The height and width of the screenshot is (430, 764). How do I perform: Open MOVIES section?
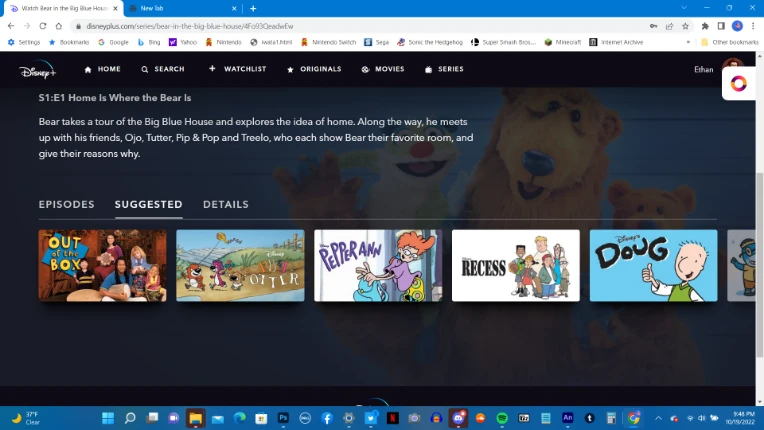tap(383, 69)
